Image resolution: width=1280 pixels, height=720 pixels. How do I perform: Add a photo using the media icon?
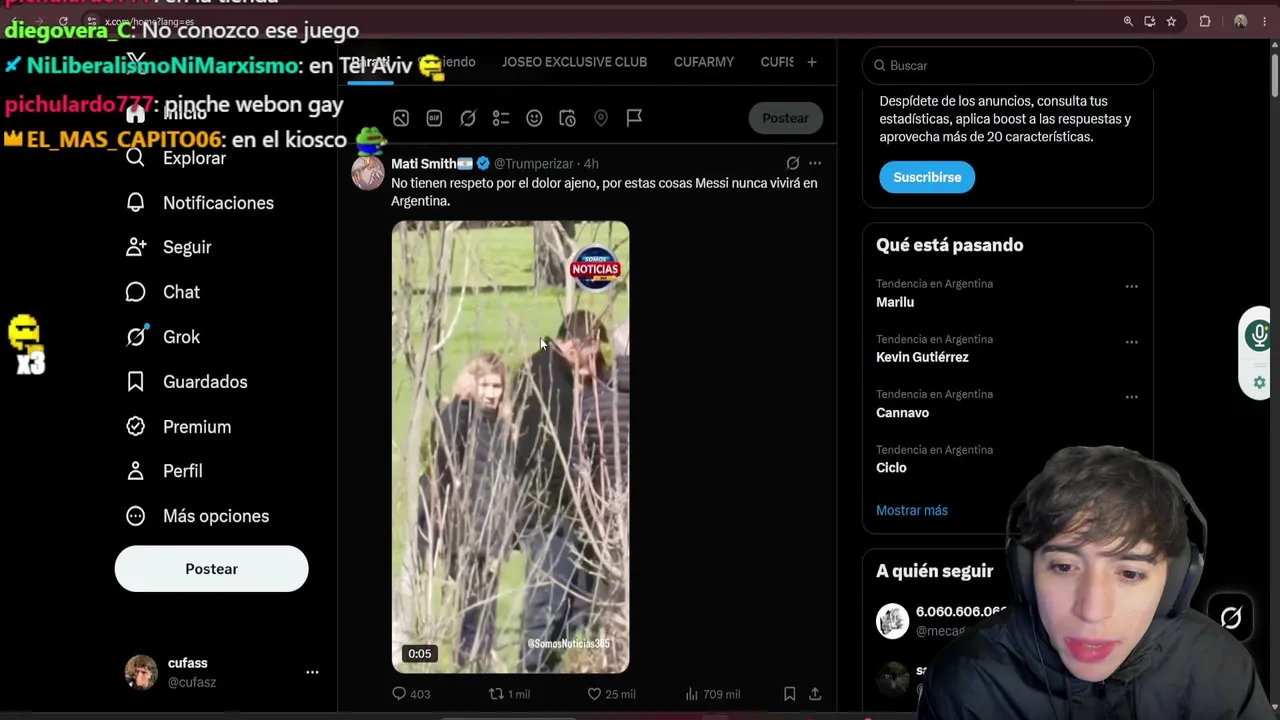pyautogui.click(x=401, y=118)
